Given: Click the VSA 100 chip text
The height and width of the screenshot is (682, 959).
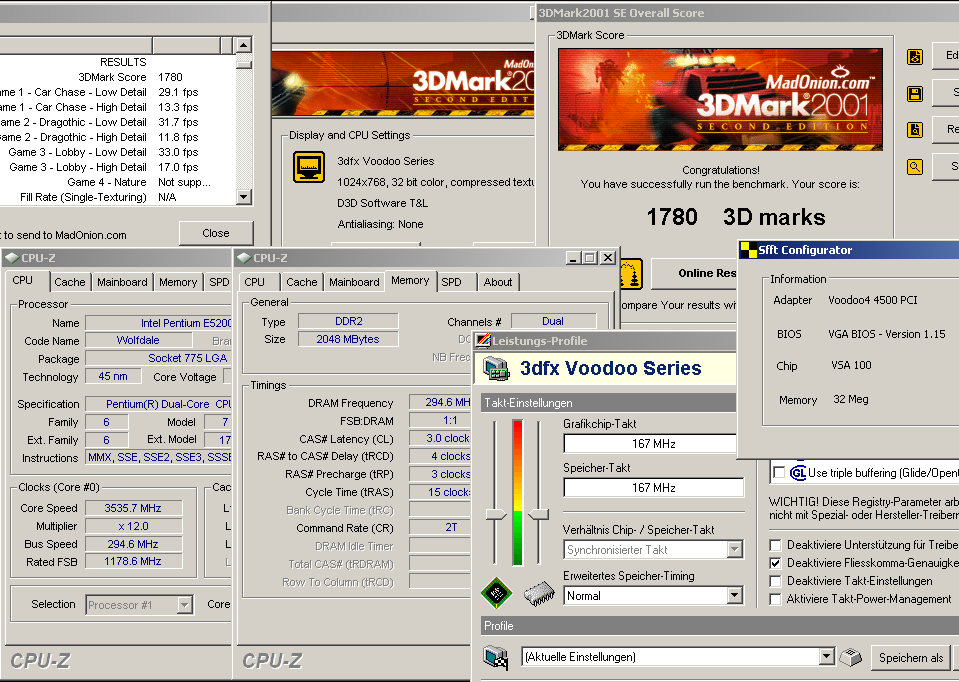Looking at the screenshot, I should click(851, 365).
